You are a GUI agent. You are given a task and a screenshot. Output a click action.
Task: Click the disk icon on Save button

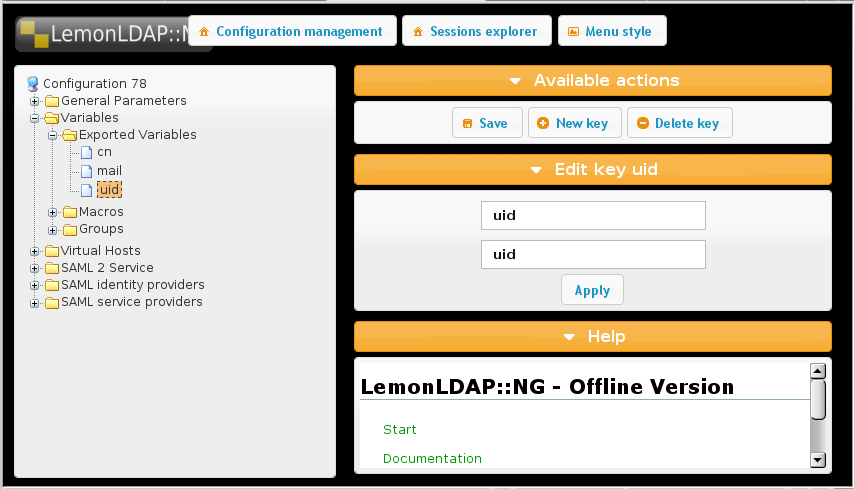(x=467, y=124)
